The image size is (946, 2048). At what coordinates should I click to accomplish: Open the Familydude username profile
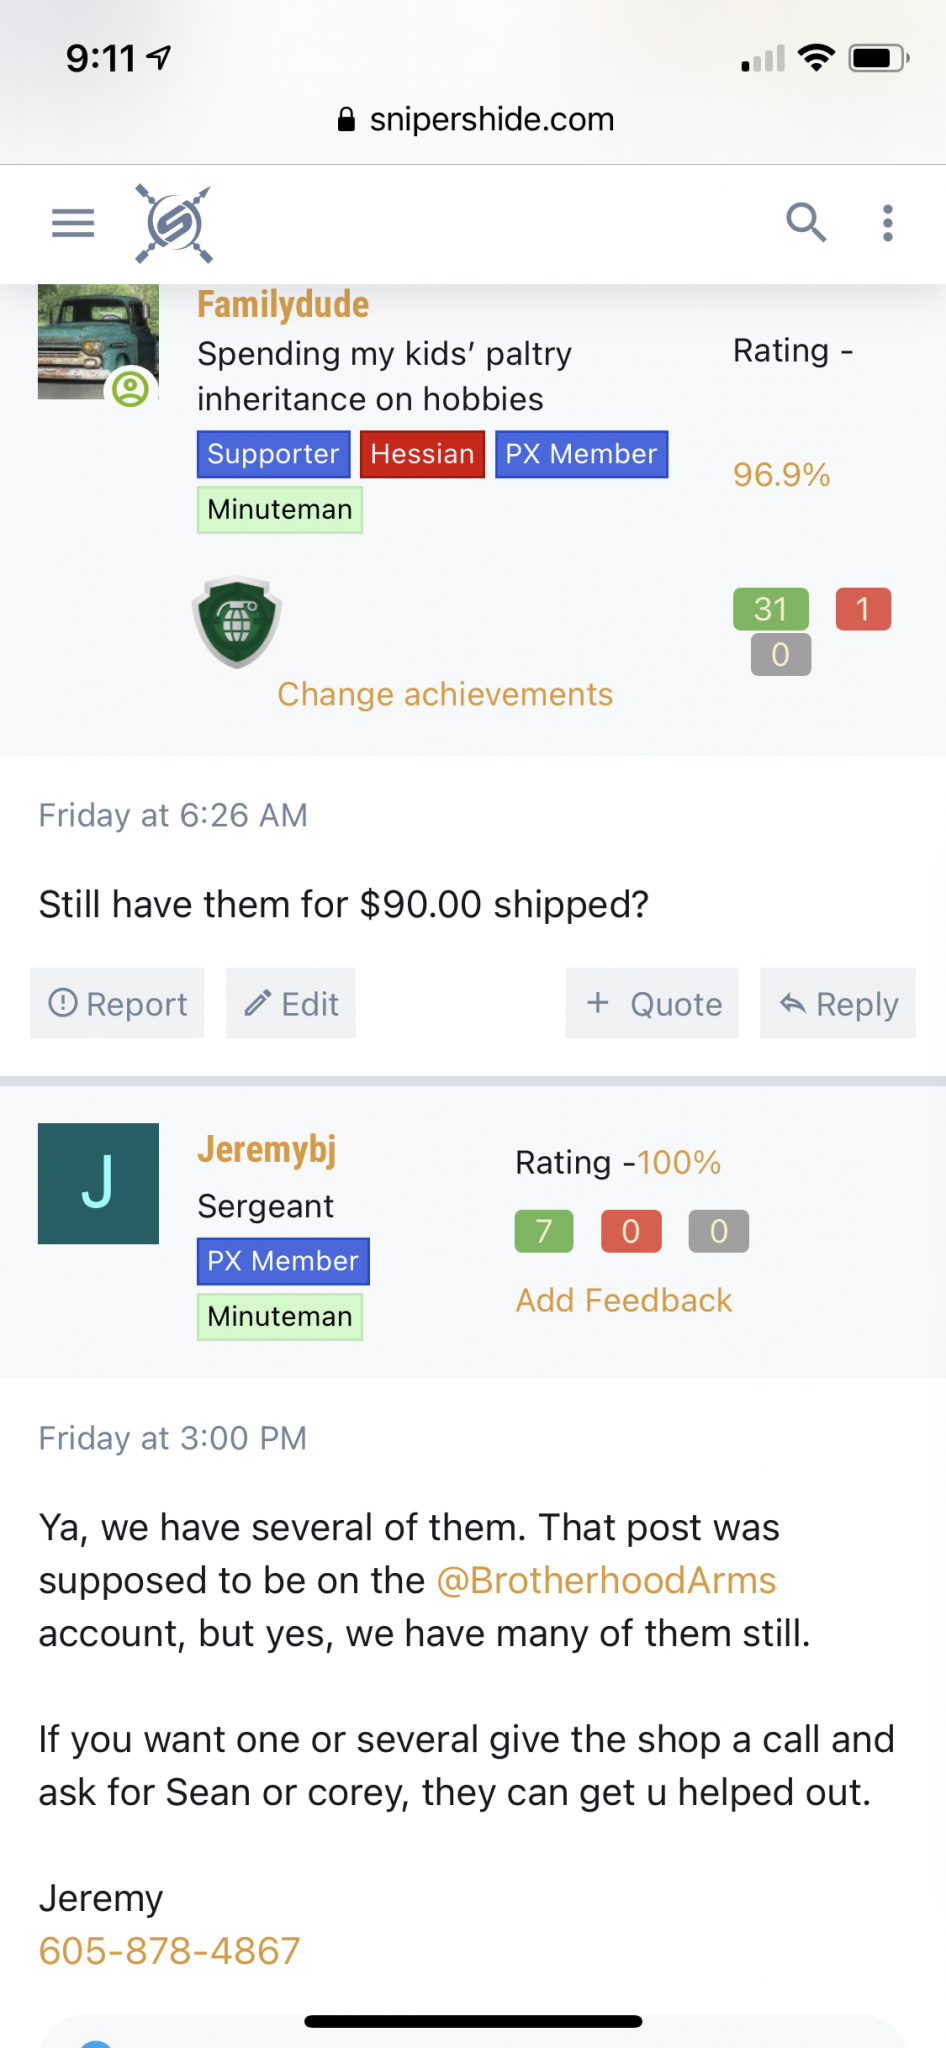pos(283,305)
